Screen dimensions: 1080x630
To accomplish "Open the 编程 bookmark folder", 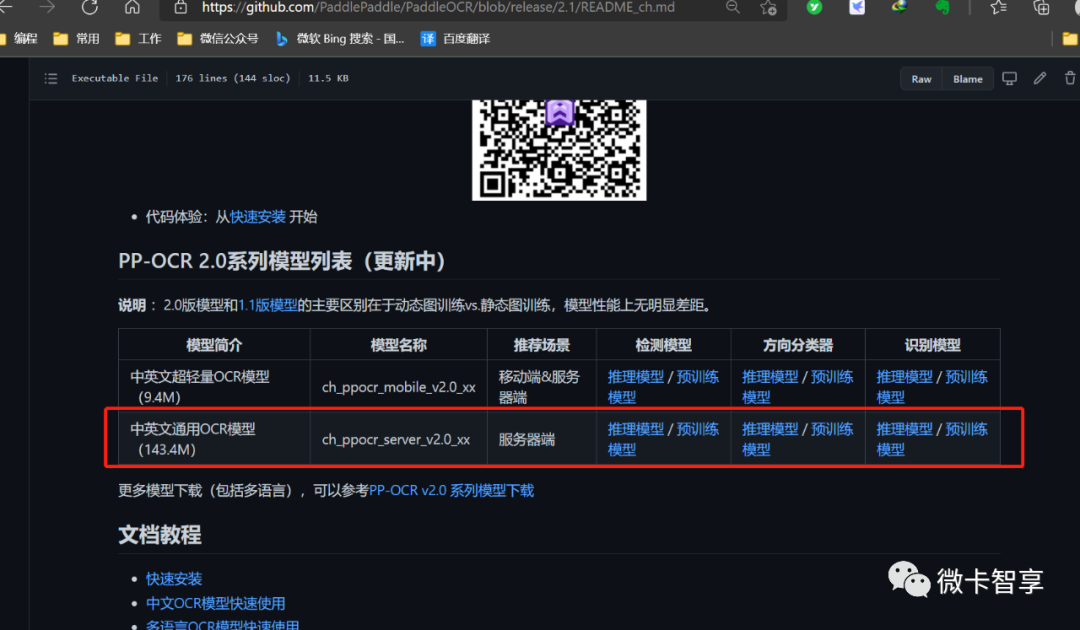I will pos(19,39).
